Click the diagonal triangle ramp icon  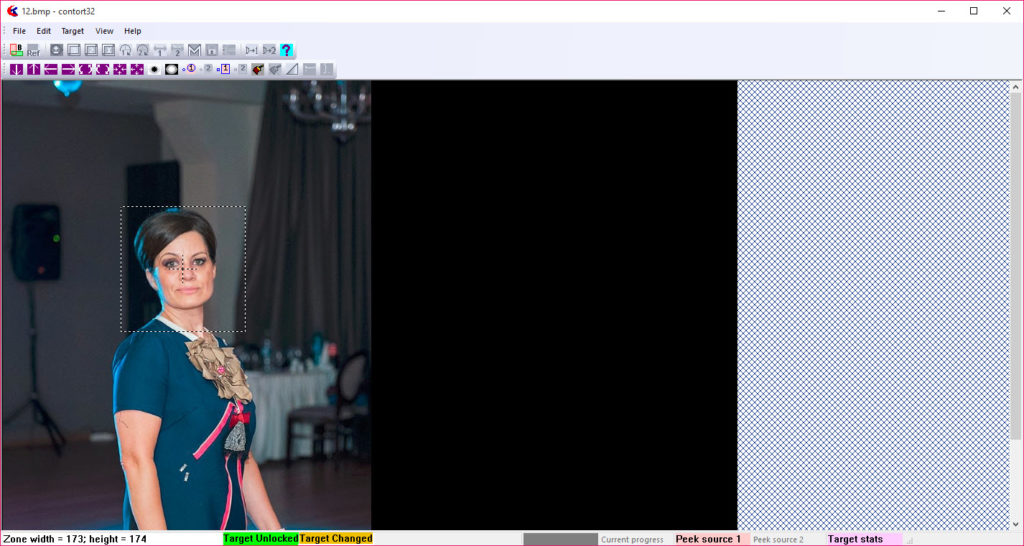click(x=292, y=69)
